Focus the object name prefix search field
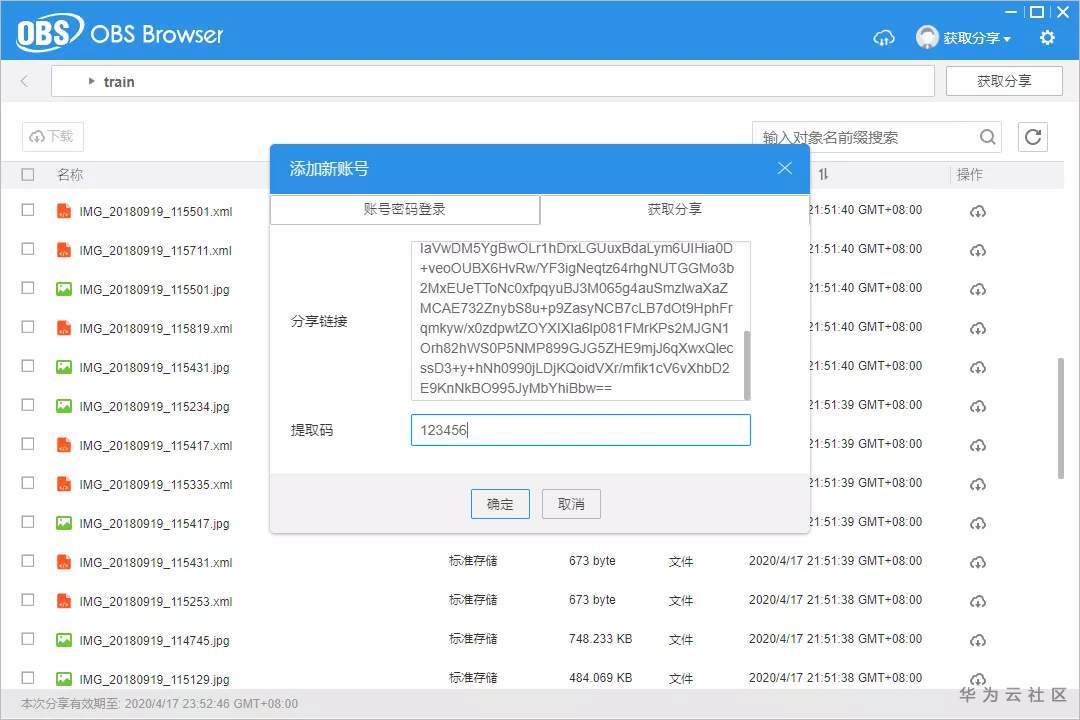1080x720 pixels. (x=866, y=137)
